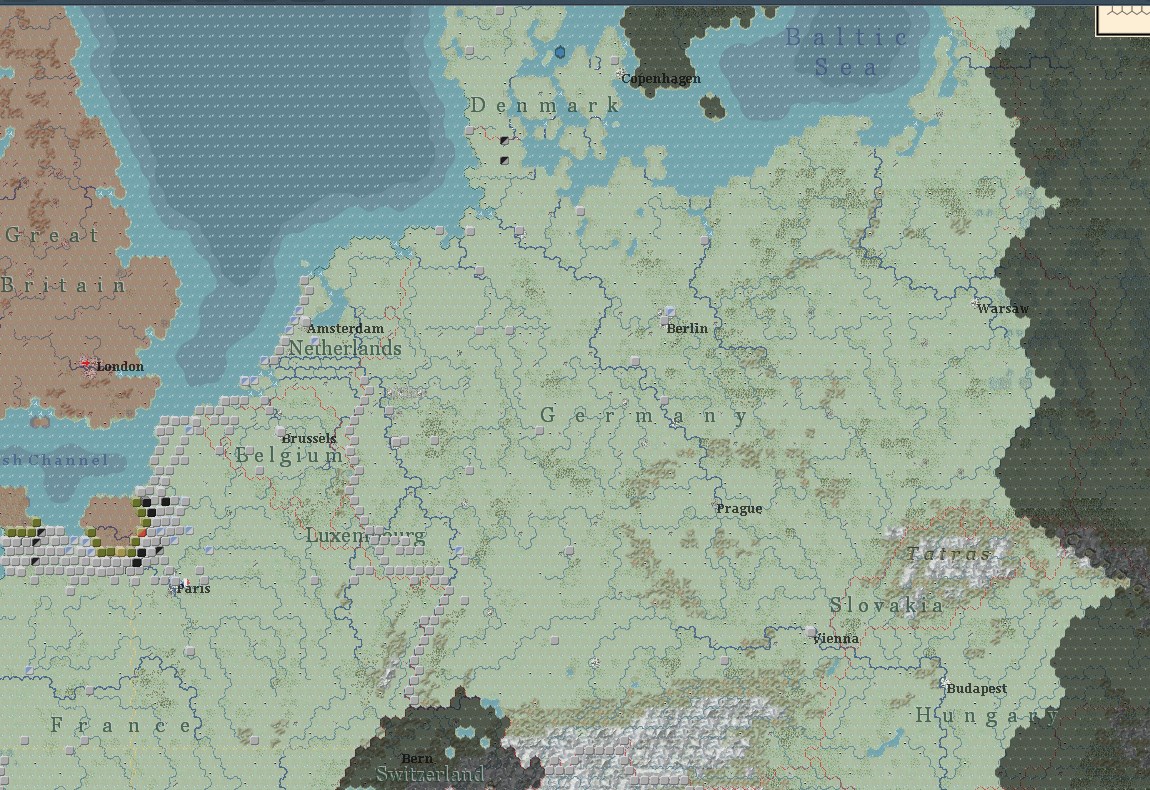Select the yellow unit counter in the Normandy line
1150x790 pixels.
120,552
